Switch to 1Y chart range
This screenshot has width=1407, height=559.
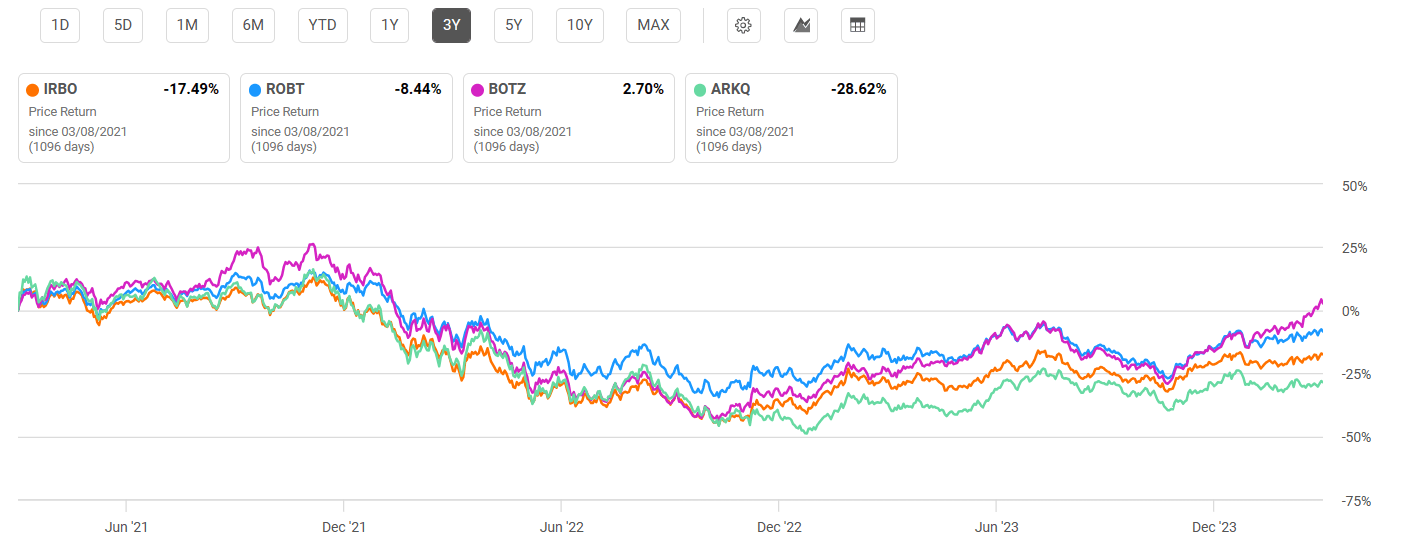pos(389,25)
